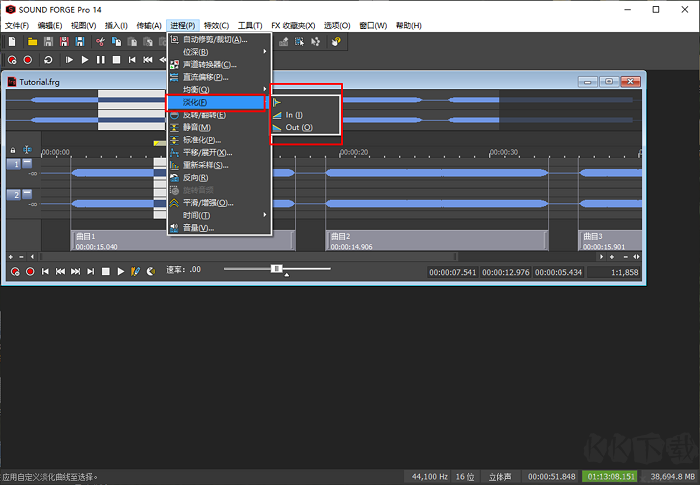Select the 标准化(P) menu item

(x=202, y=140)
